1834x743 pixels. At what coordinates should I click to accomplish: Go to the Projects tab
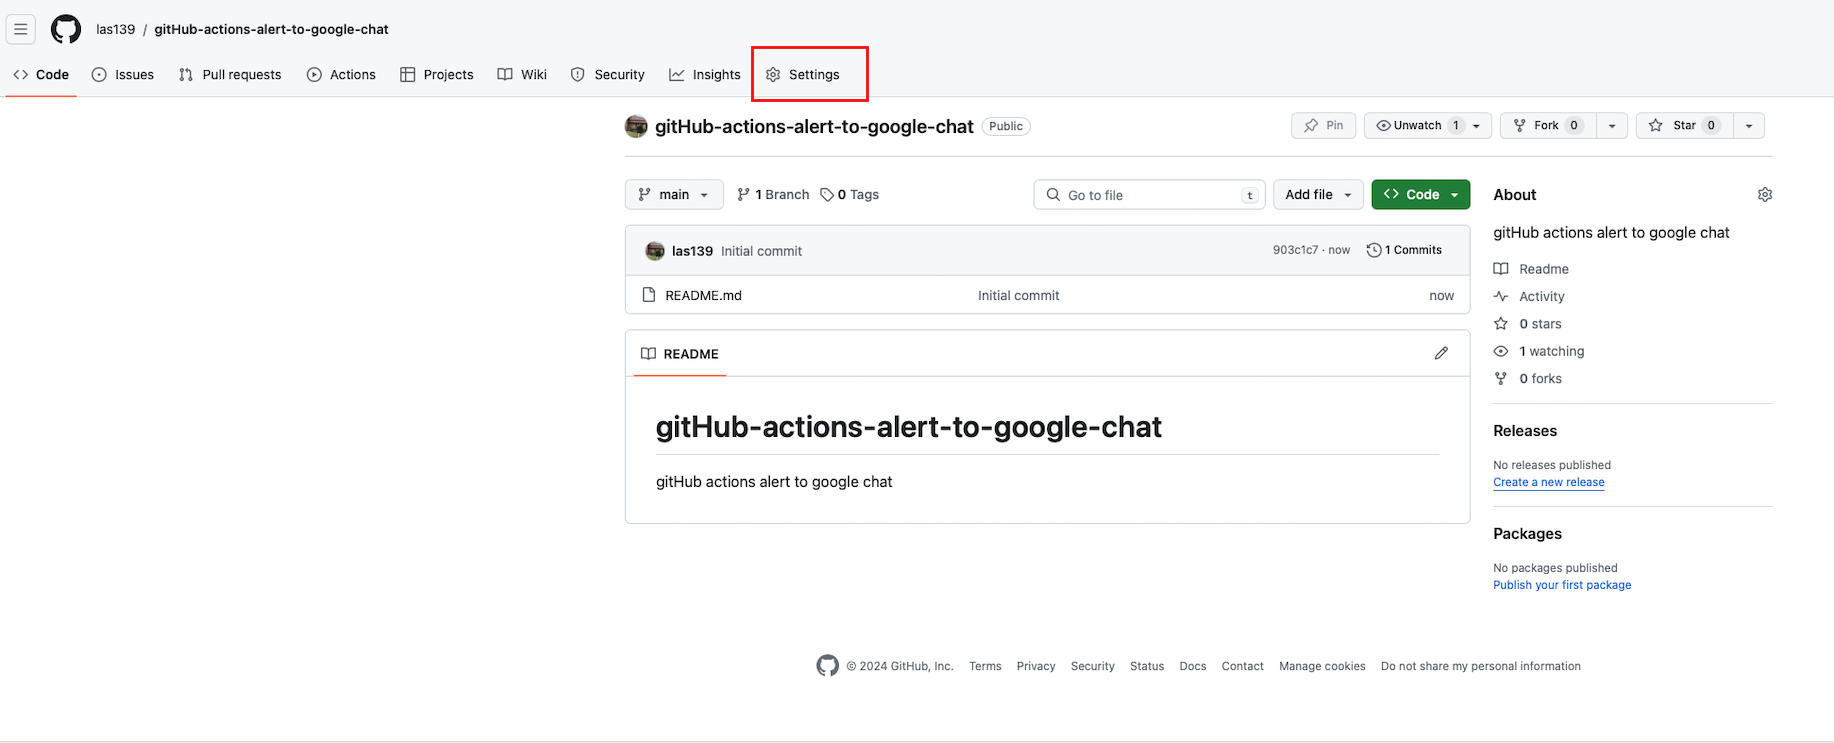pyautogui.click(x=437, y=74)
